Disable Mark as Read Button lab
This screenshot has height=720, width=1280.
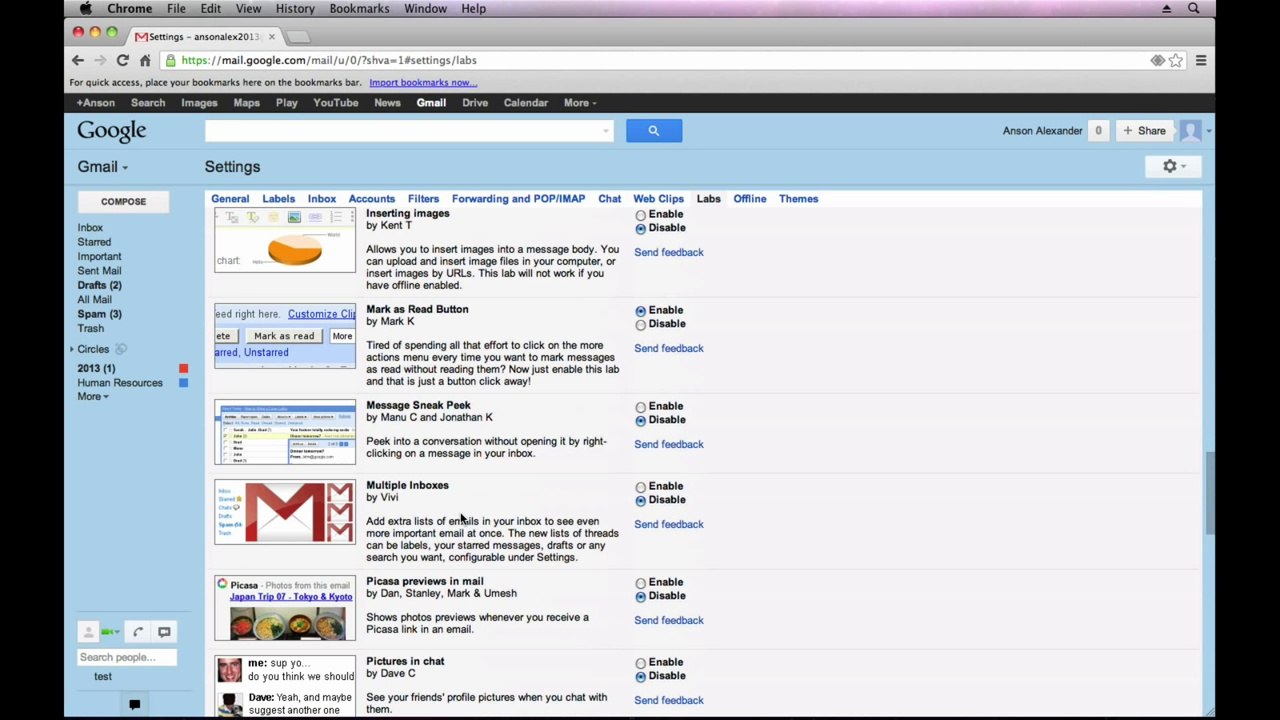click(x=641, y=325)
